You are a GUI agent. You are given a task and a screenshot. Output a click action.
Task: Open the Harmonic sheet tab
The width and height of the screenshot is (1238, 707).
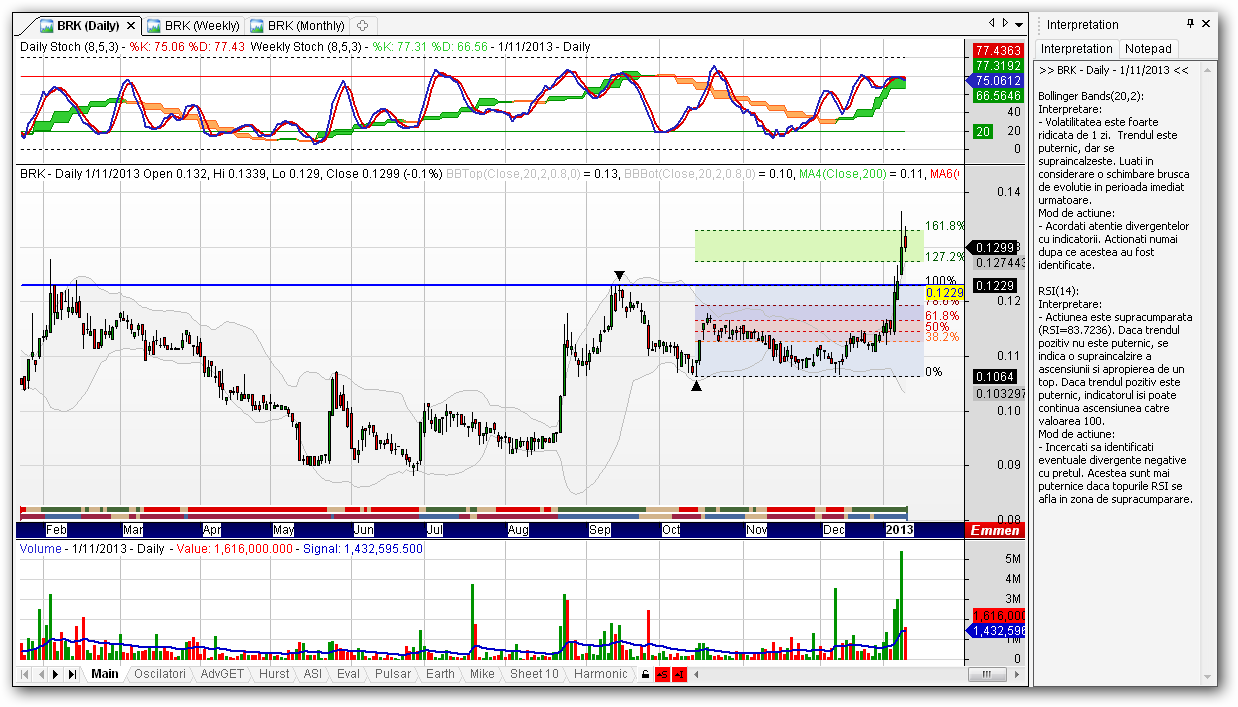pyautogui.click(x=601, y=674)
